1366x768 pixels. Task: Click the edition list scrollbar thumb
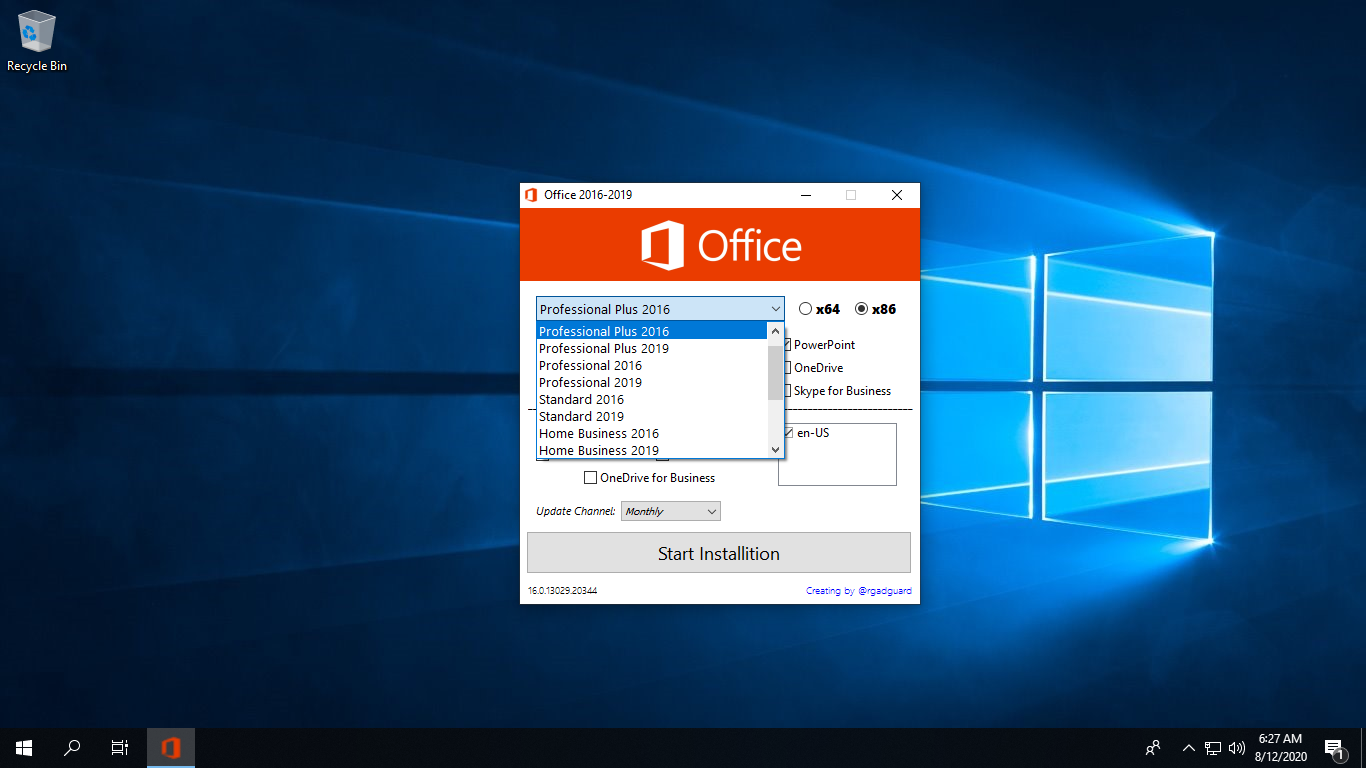pos(775,372)
